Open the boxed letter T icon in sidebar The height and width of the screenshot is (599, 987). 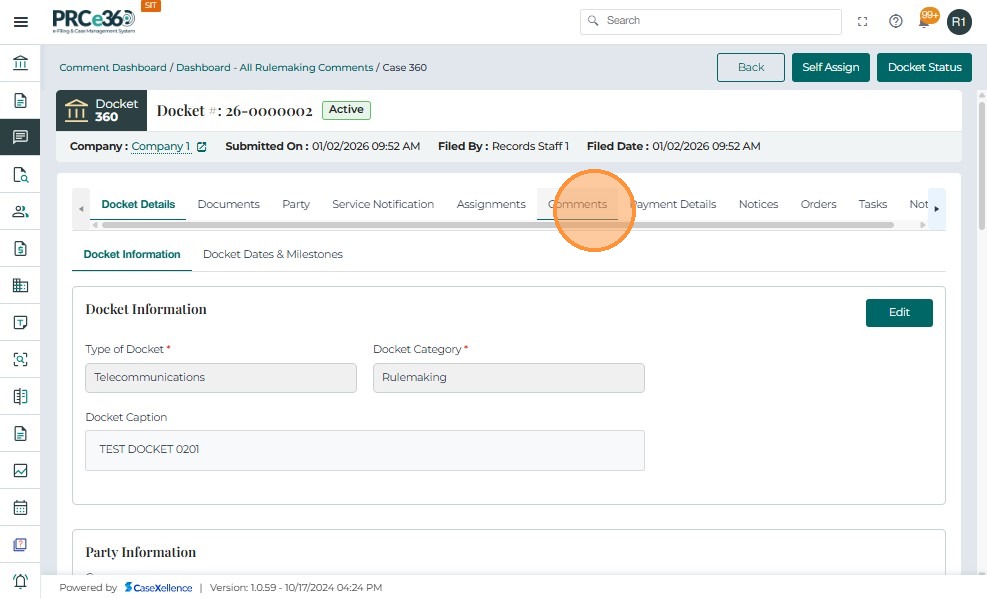coord(20,322)
